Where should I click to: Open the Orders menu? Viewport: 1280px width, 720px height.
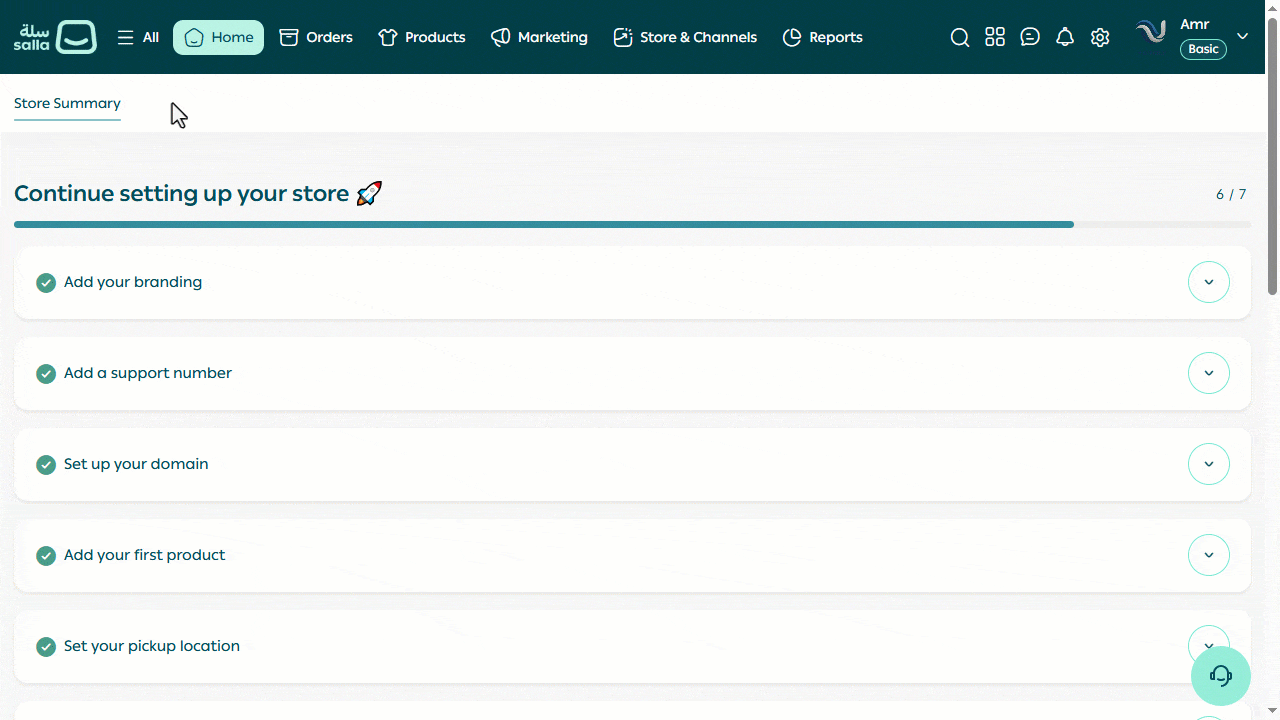[316, 37]
